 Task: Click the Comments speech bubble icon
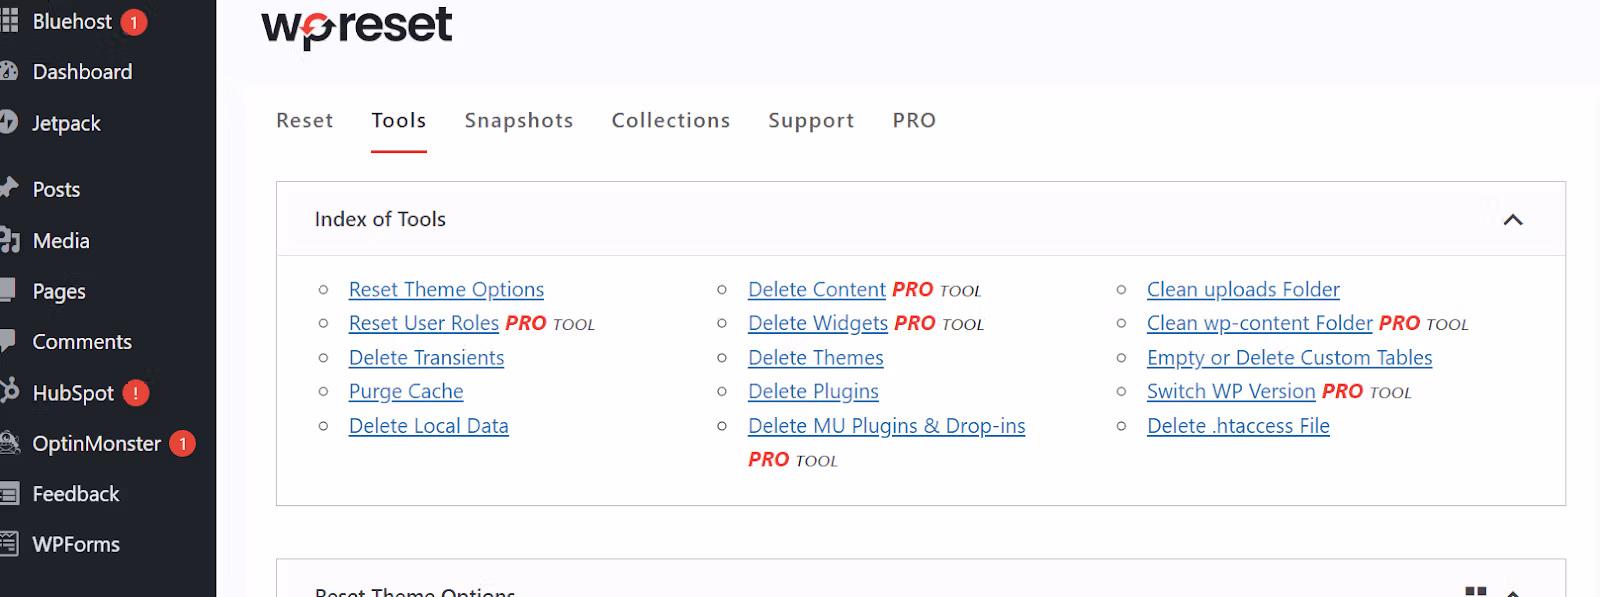point(10,341)
